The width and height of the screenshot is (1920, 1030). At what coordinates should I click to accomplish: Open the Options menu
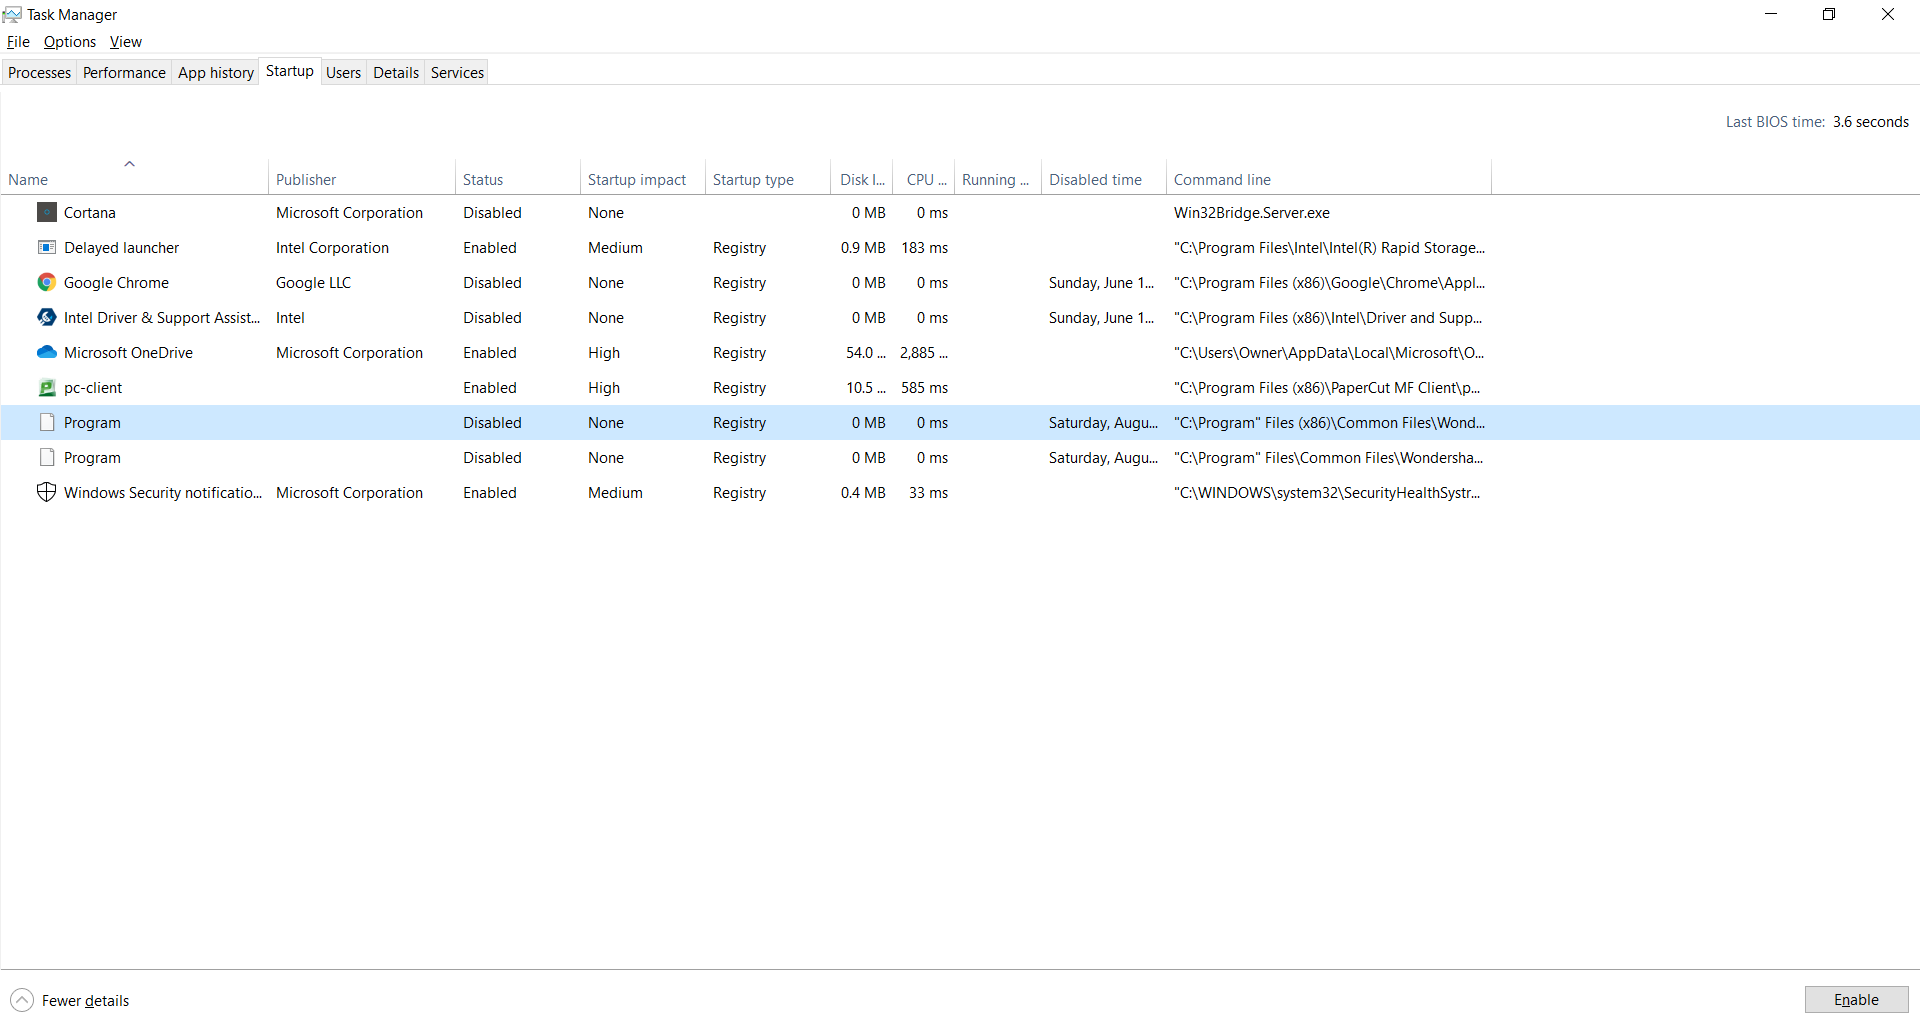coord(70,42)
